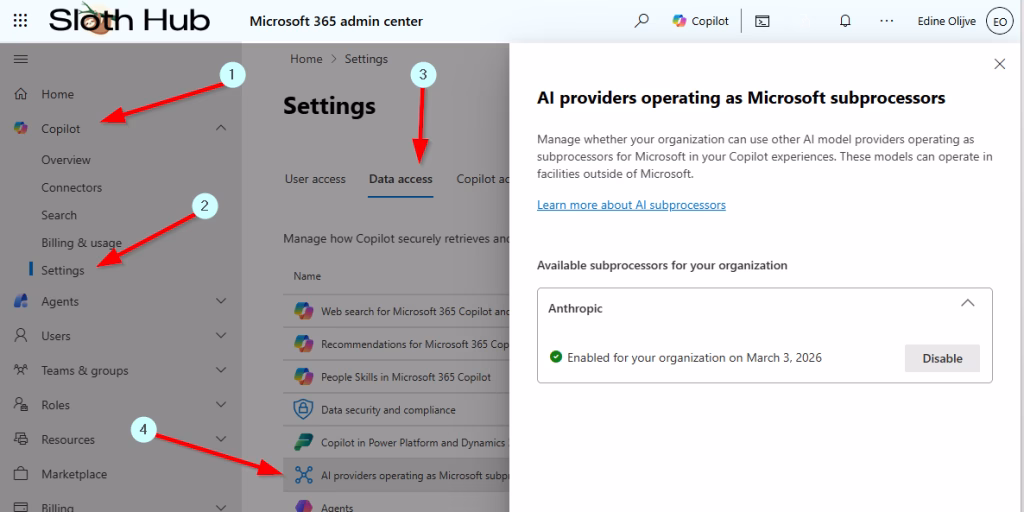Open the EO account avatar

[1000, 21]
